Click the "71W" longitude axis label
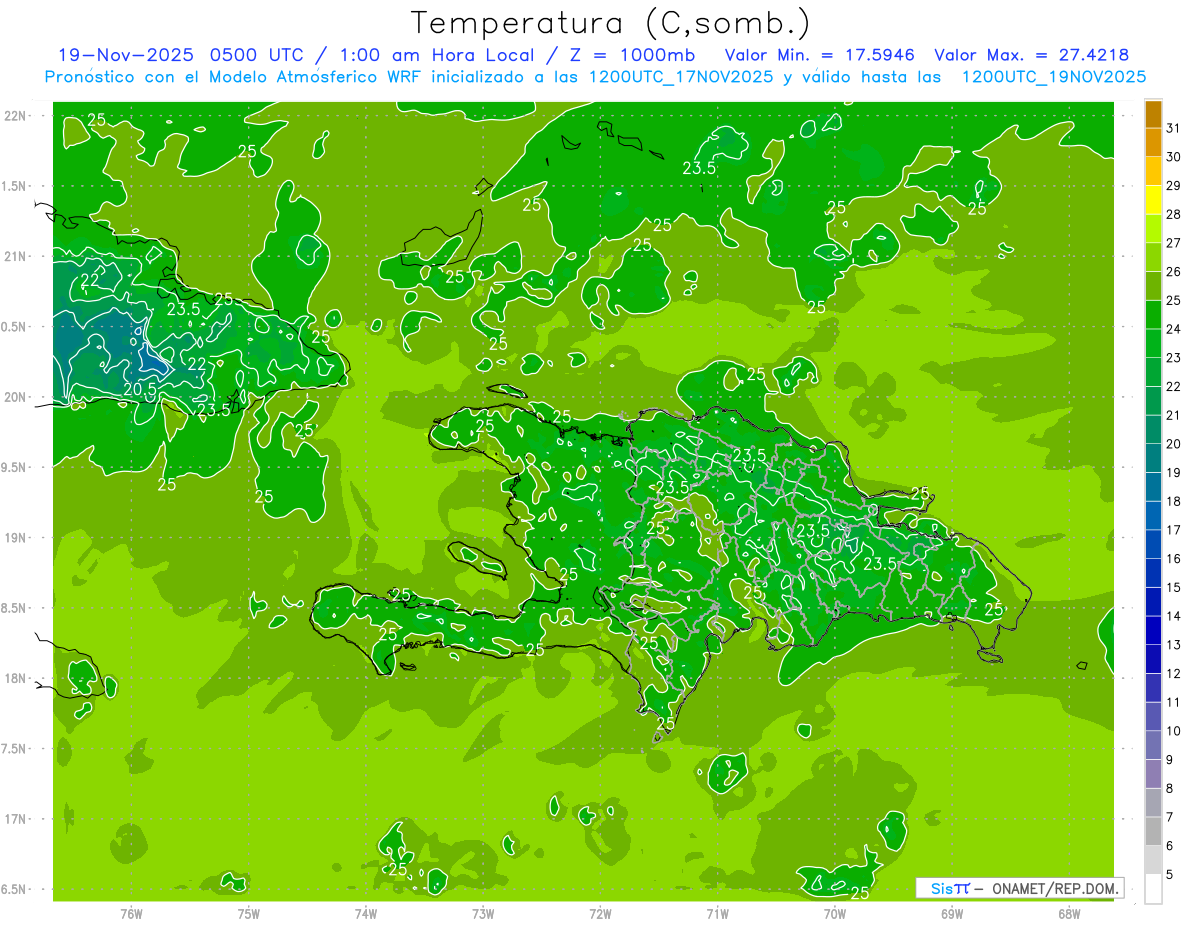Viewport: 1200px width, 927px height. [x=717, y=913]
